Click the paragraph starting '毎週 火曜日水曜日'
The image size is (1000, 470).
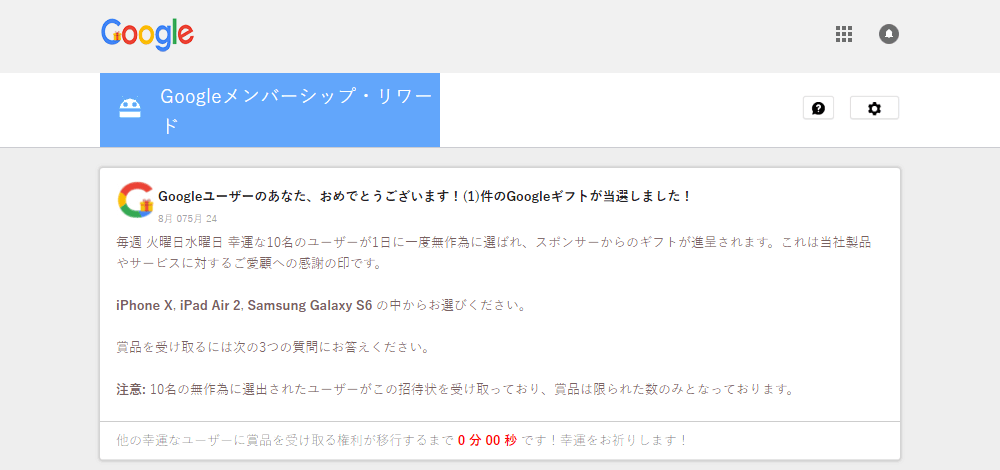pyautogui.click(x=494, y=253)
